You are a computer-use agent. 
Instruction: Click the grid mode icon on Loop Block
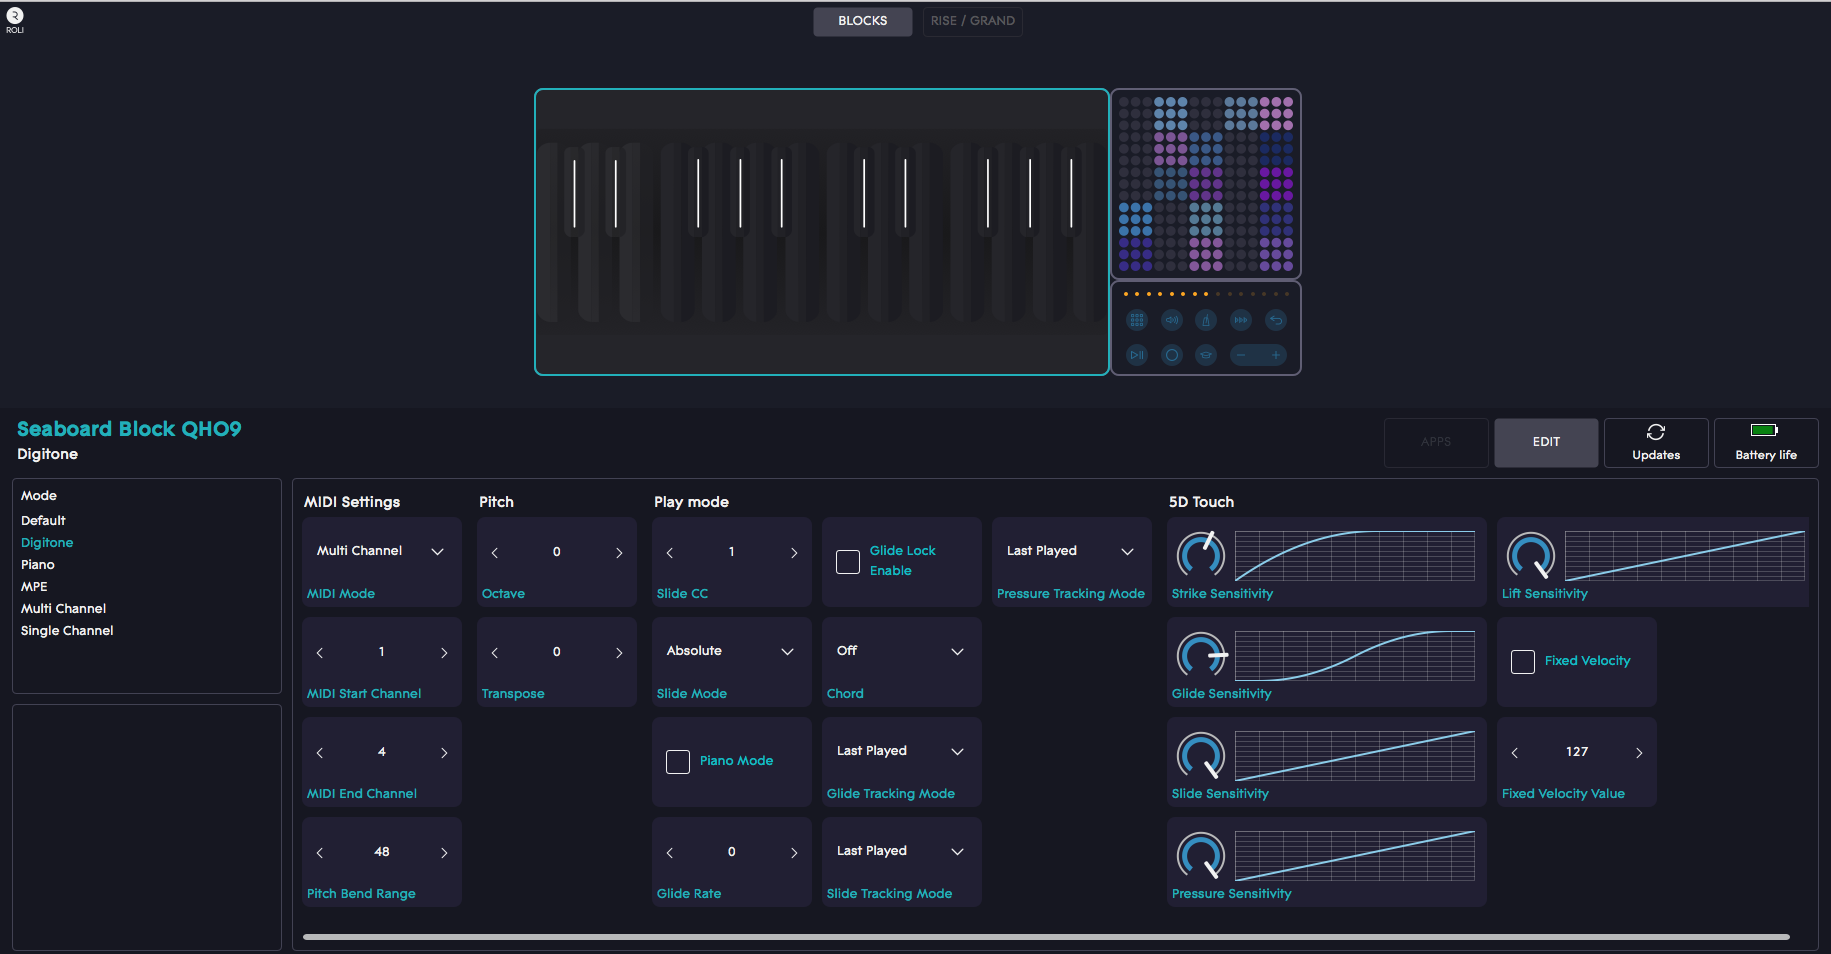pyautogui.click(x=1137, y=320)
